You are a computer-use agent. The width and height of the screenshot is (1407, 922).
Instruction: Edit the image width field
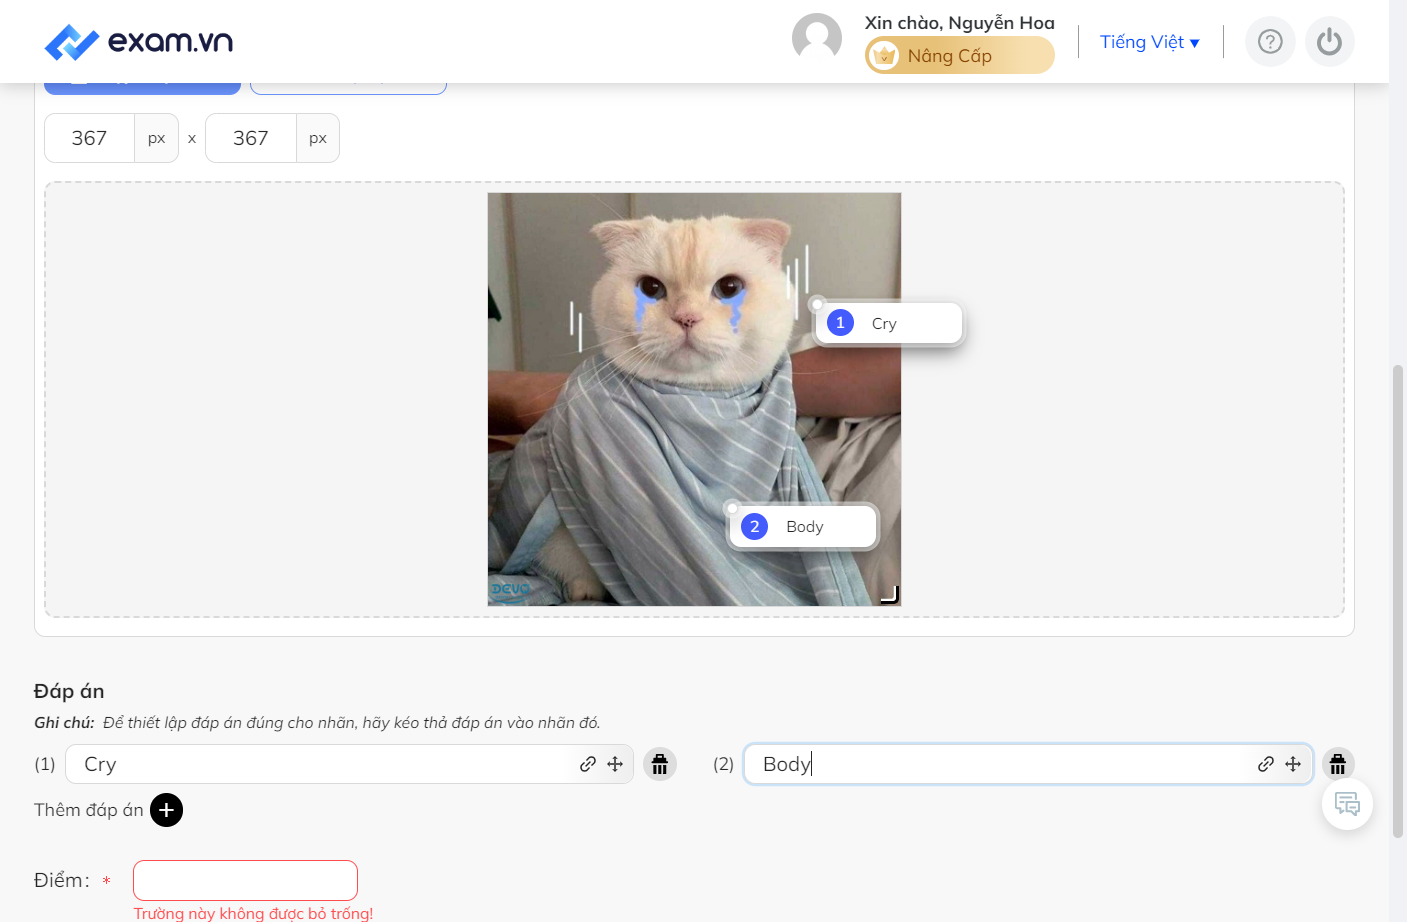pos(90,138)
